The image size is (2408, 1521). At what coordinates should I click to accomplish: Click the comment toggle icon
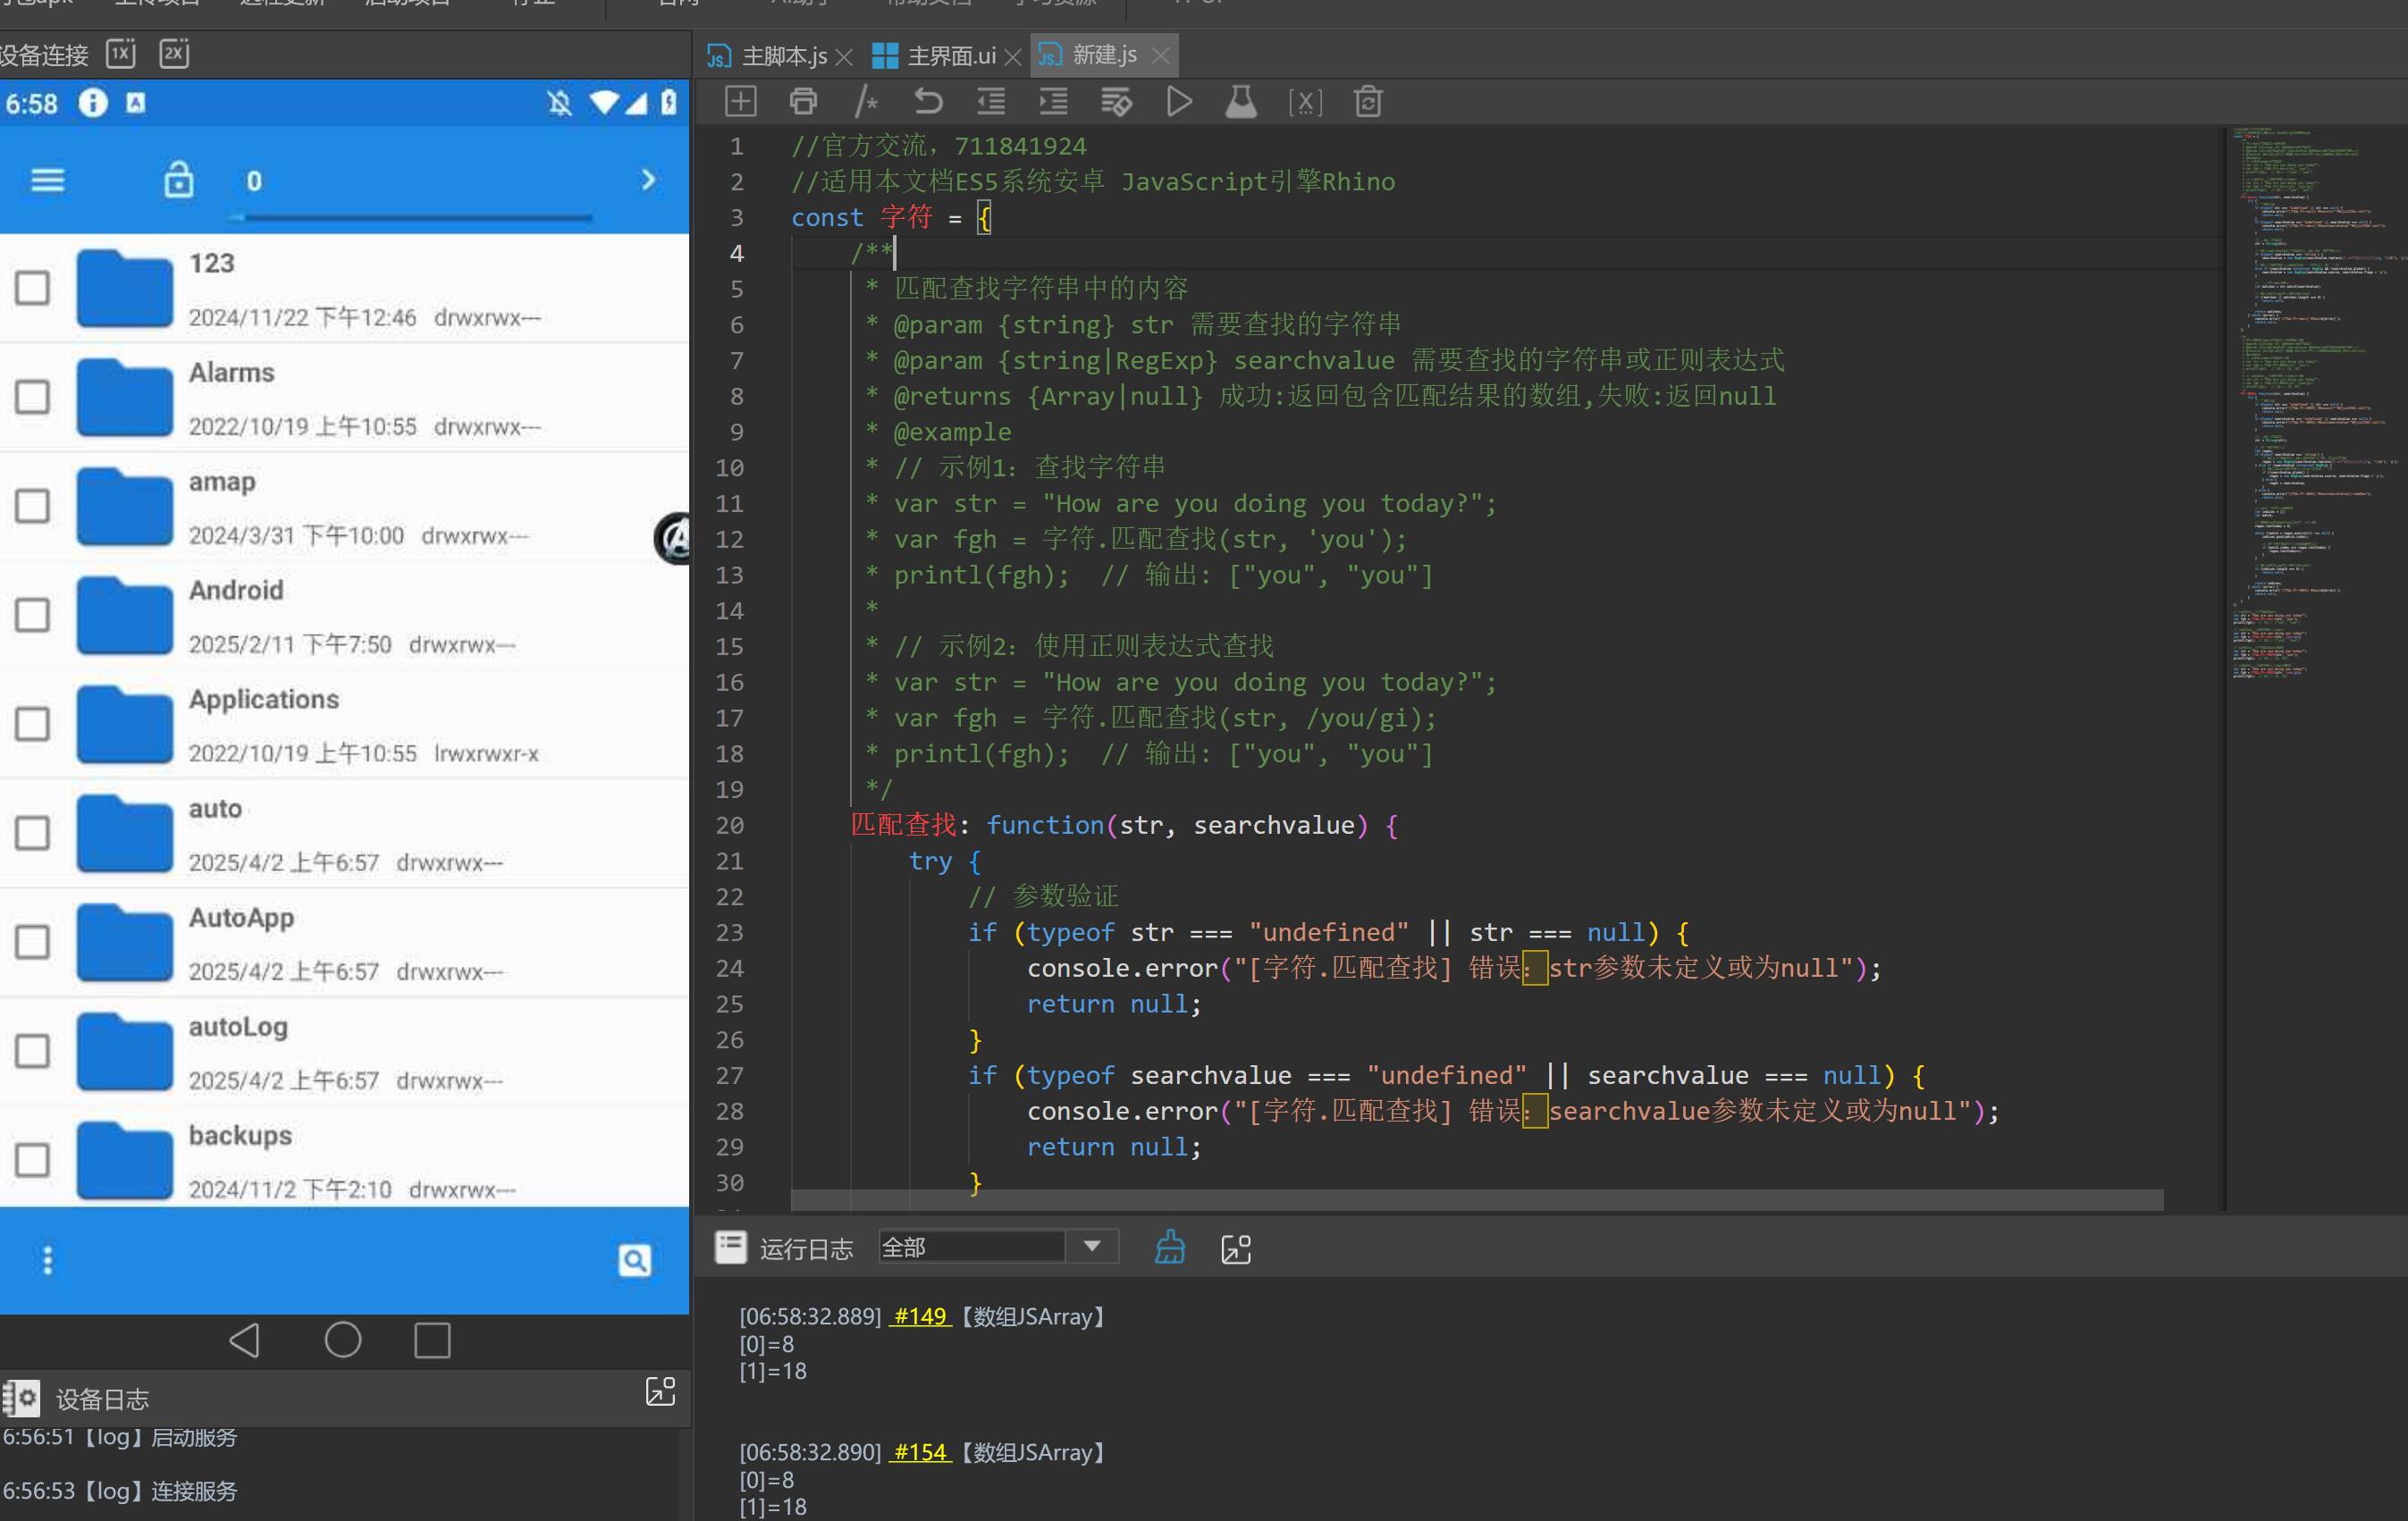(x=866, y=102)
